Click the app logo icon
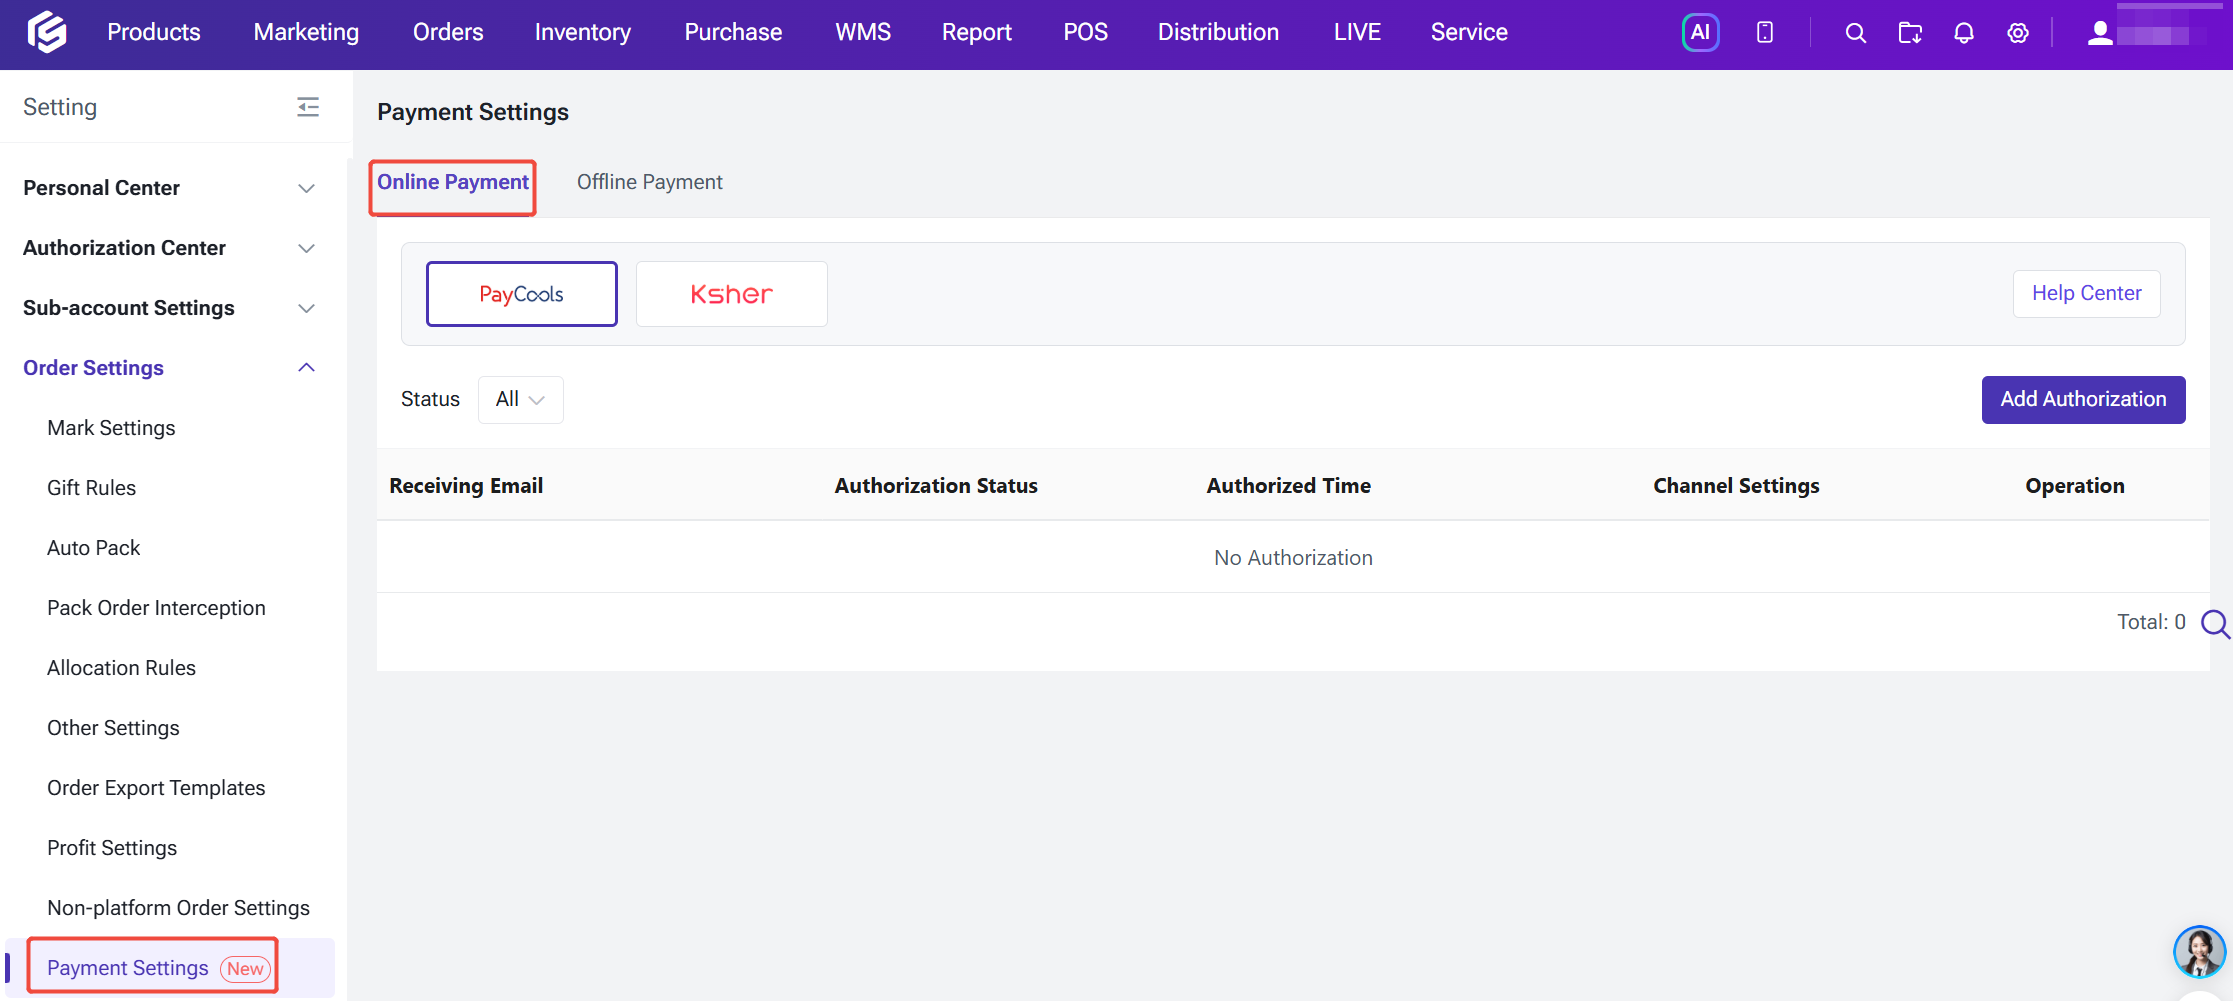 (47, 32)
